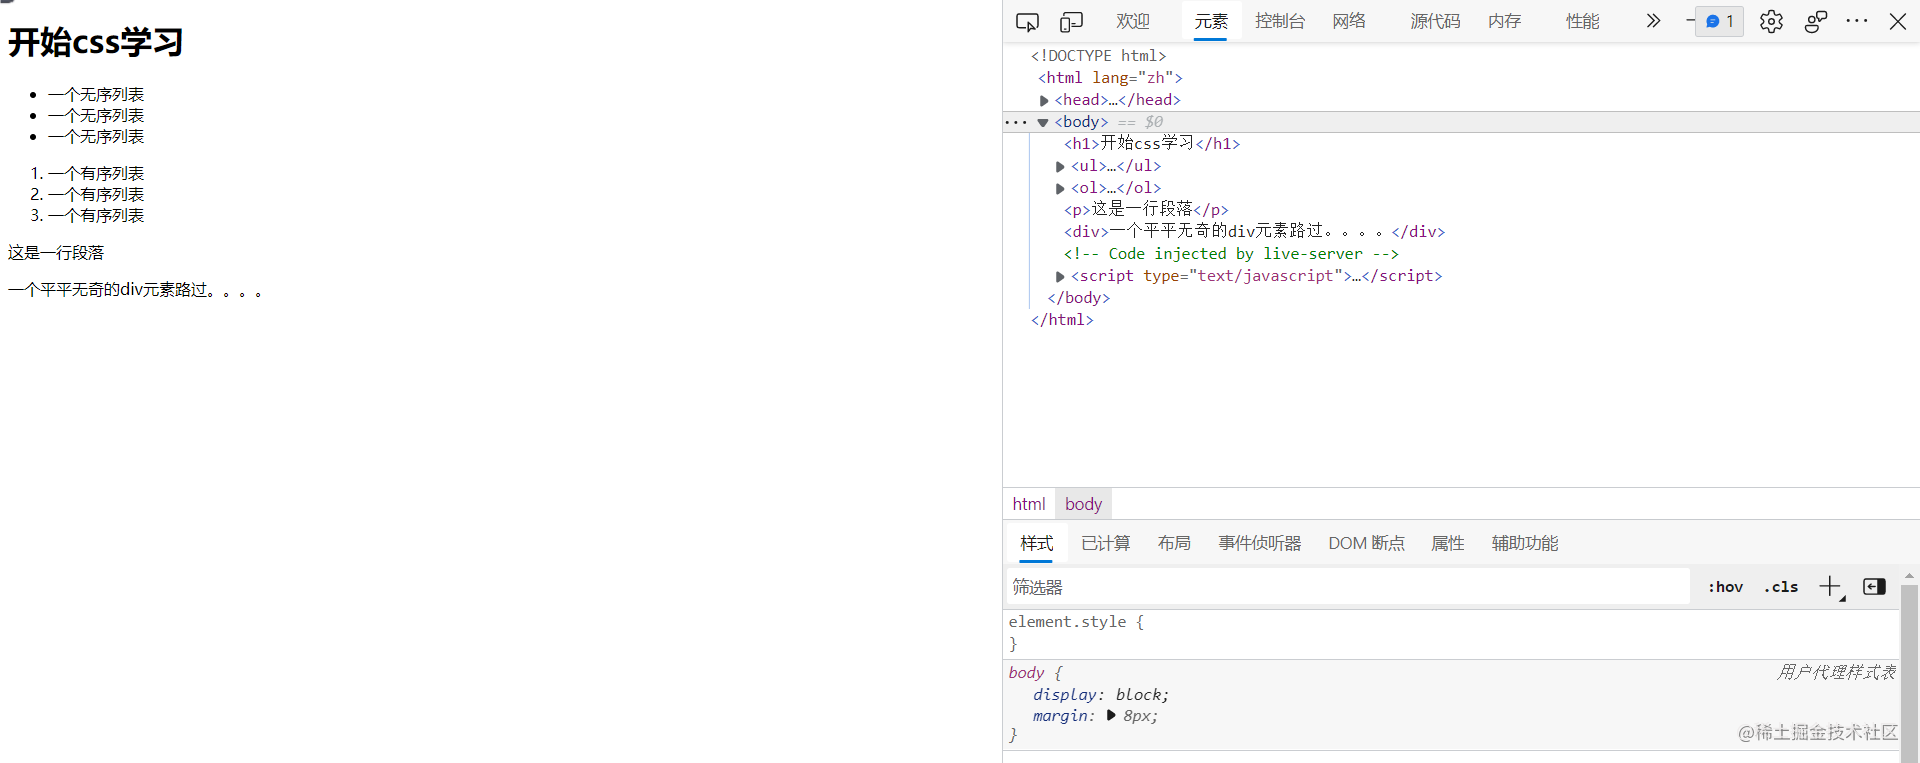
Task: Select the closing html tag line
Action: [1062, 320]
